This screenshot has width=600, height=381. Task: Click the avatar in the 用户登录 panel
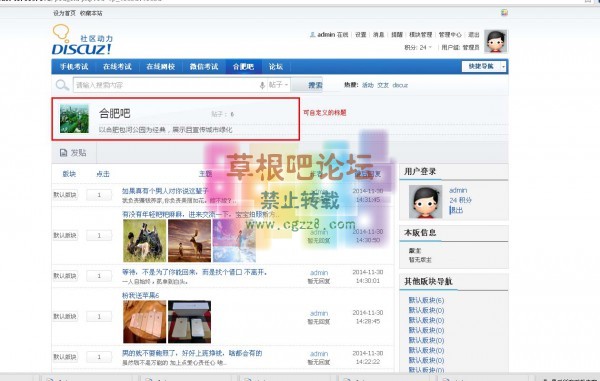pyautogui.click(x=425, y=202)
